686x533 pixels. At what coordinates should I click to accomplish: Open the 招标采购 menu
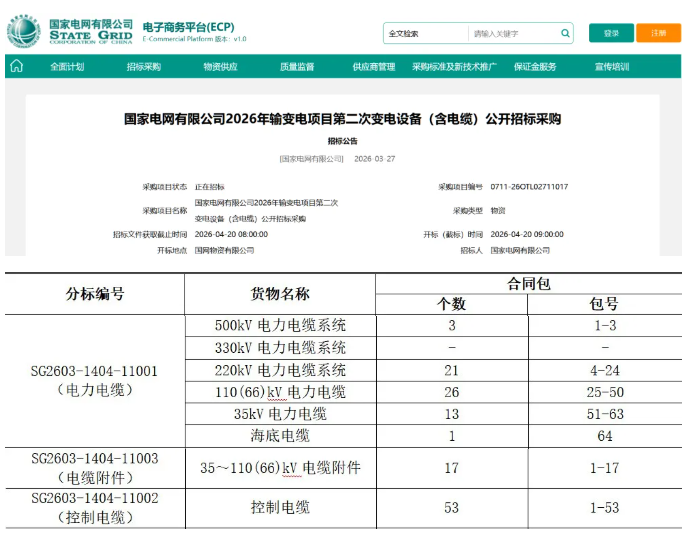coord(143,67)
